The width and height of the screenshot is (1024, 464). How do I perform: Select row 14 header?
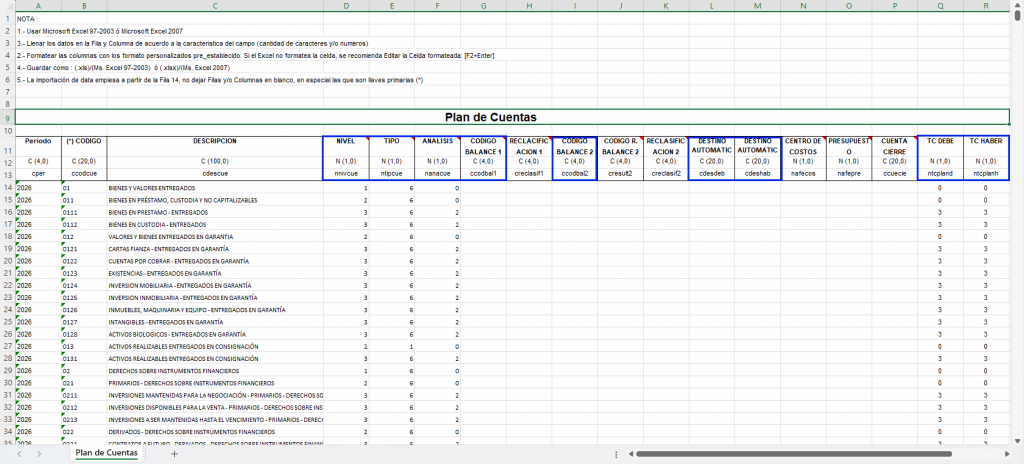coord(7,188)
